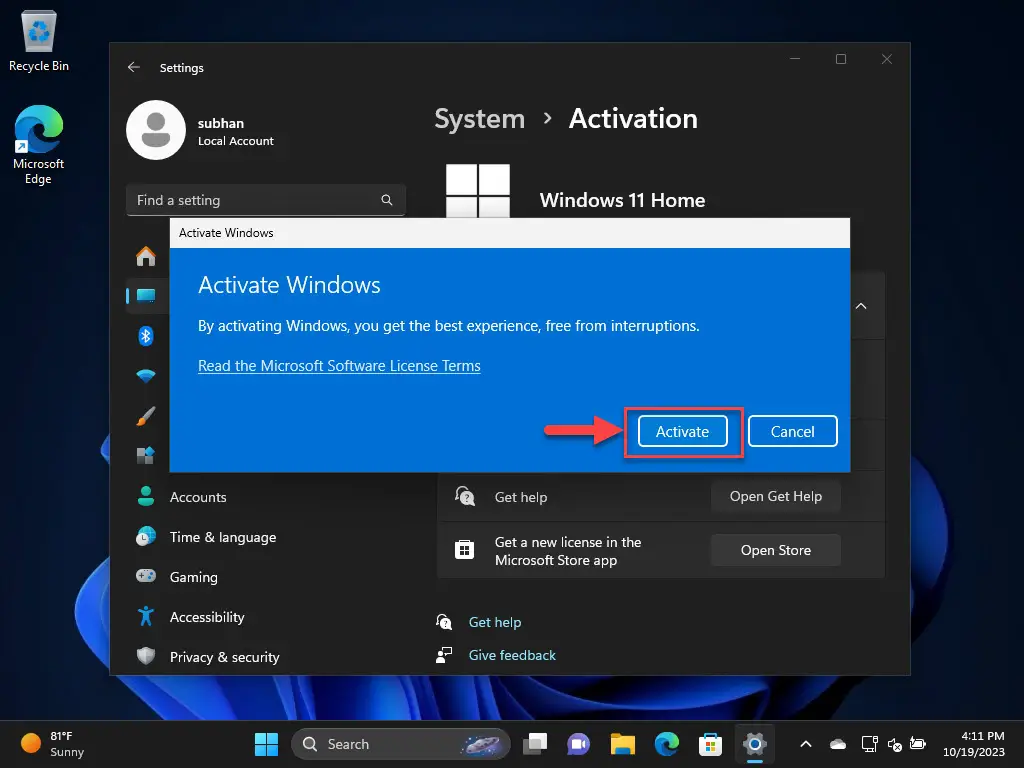
Task: Click the Windows 11 Home edition label
Action: (622, 200)
